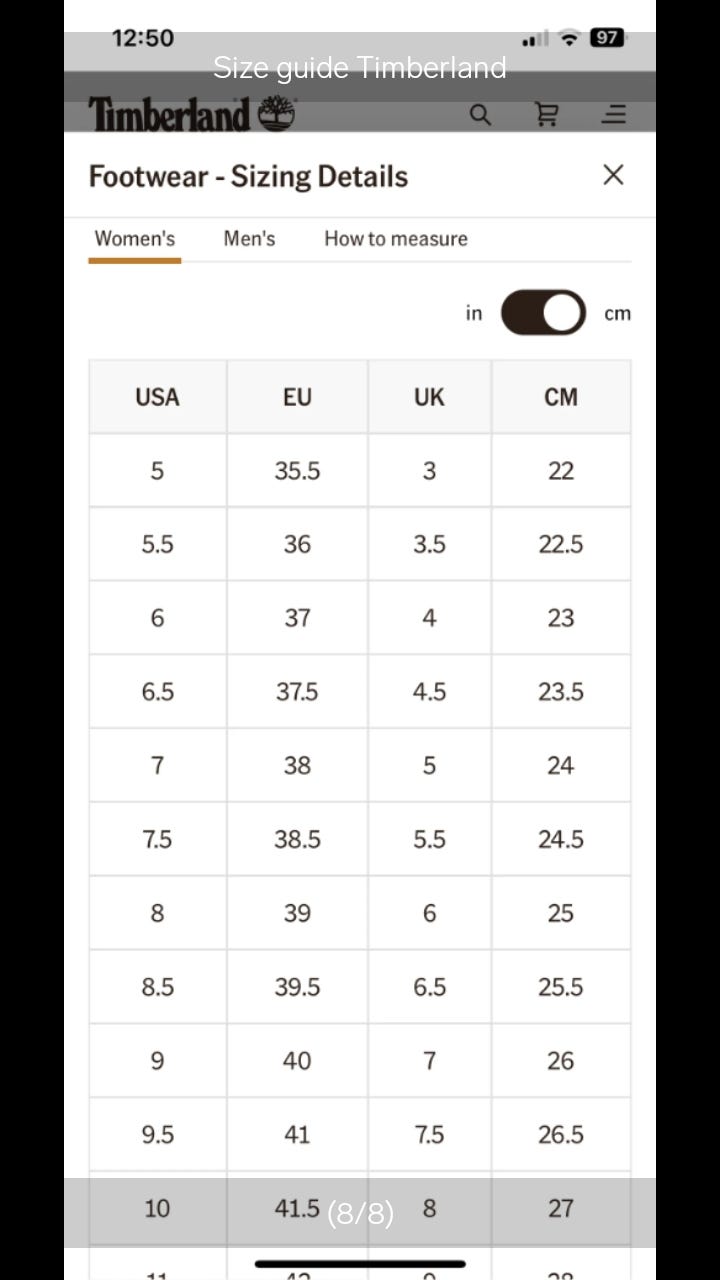Viewport: 720px width, 1280px height.
Task: Select the Women's tab
Action: tap(135, 239)
